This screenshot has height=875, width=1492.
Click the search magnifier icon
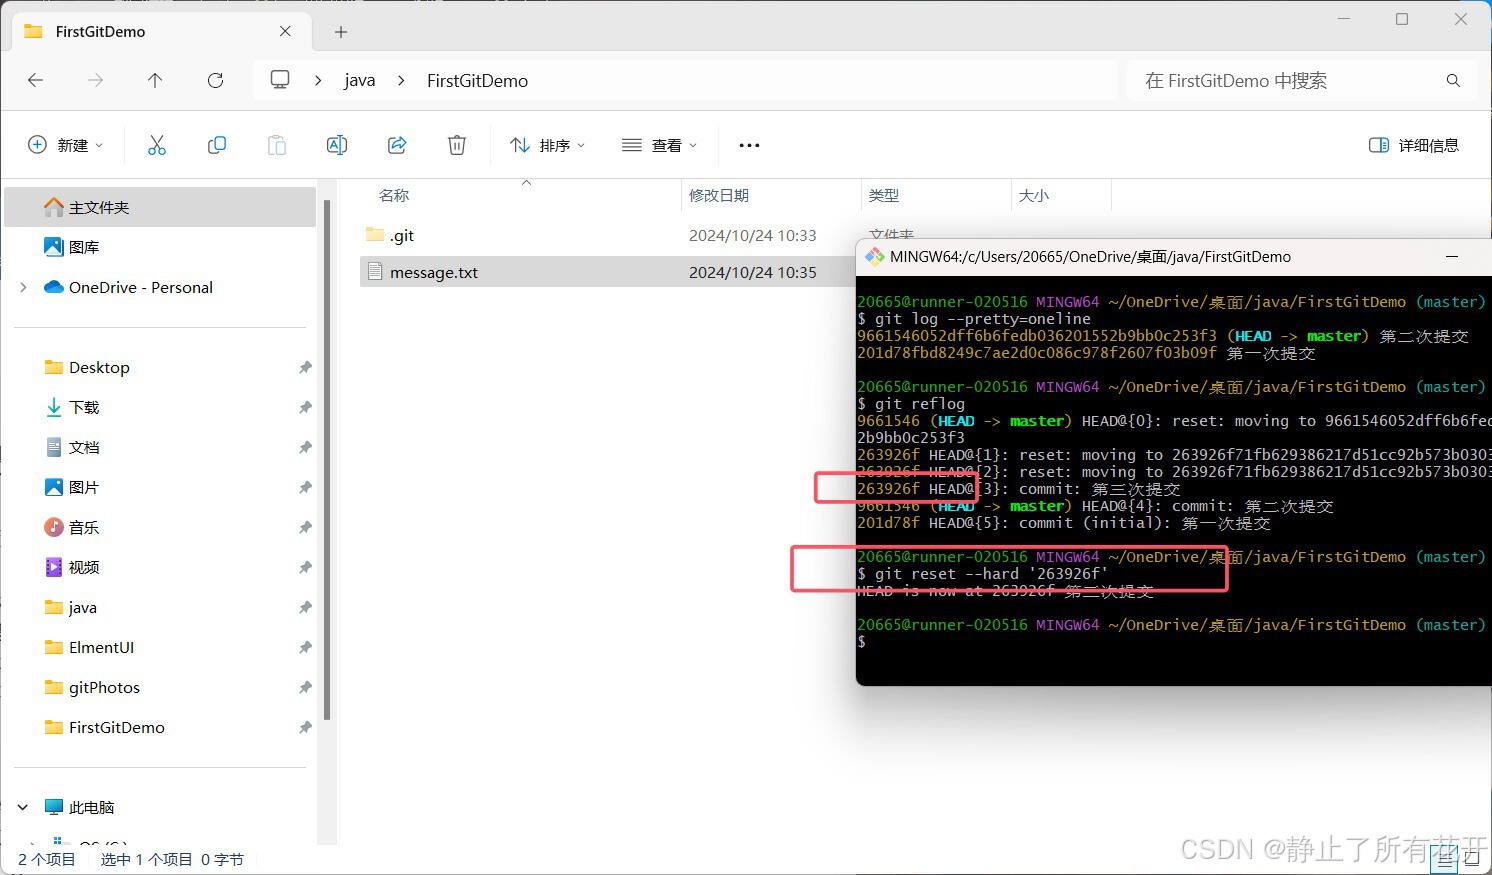(1453, 80)
